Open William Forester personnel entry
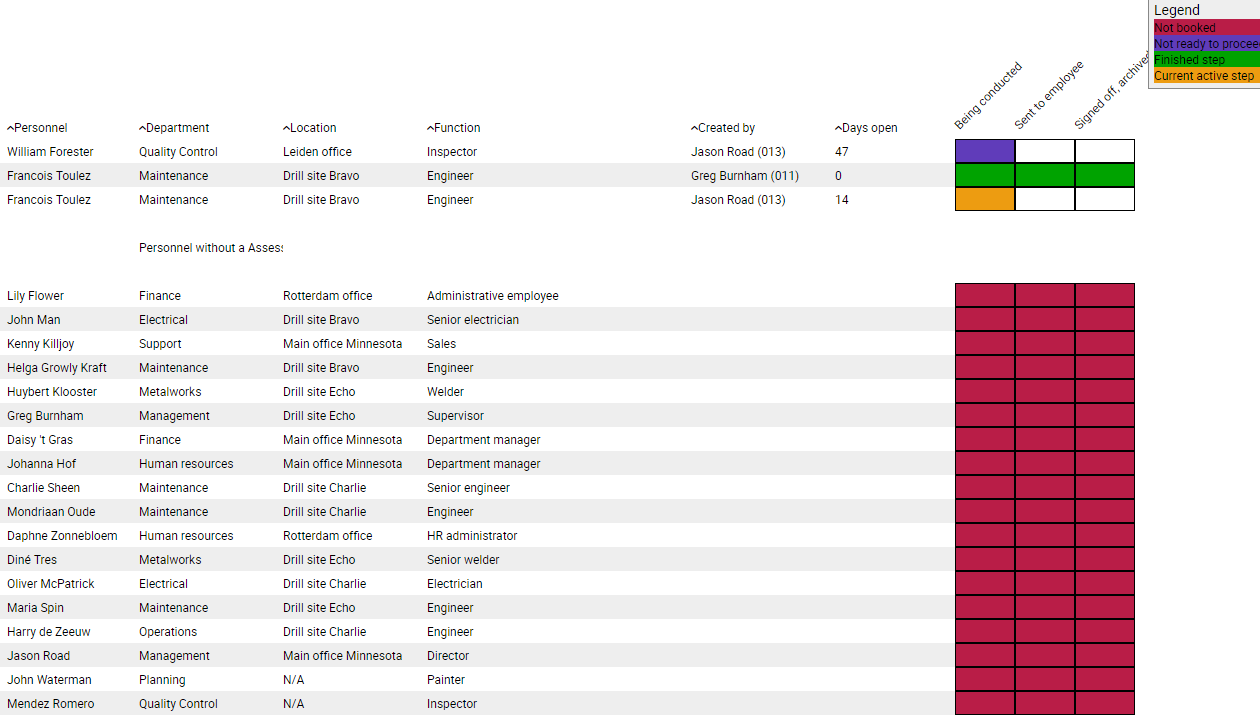The width and height of the screenshot is (1260, 718). coord(50,152)
